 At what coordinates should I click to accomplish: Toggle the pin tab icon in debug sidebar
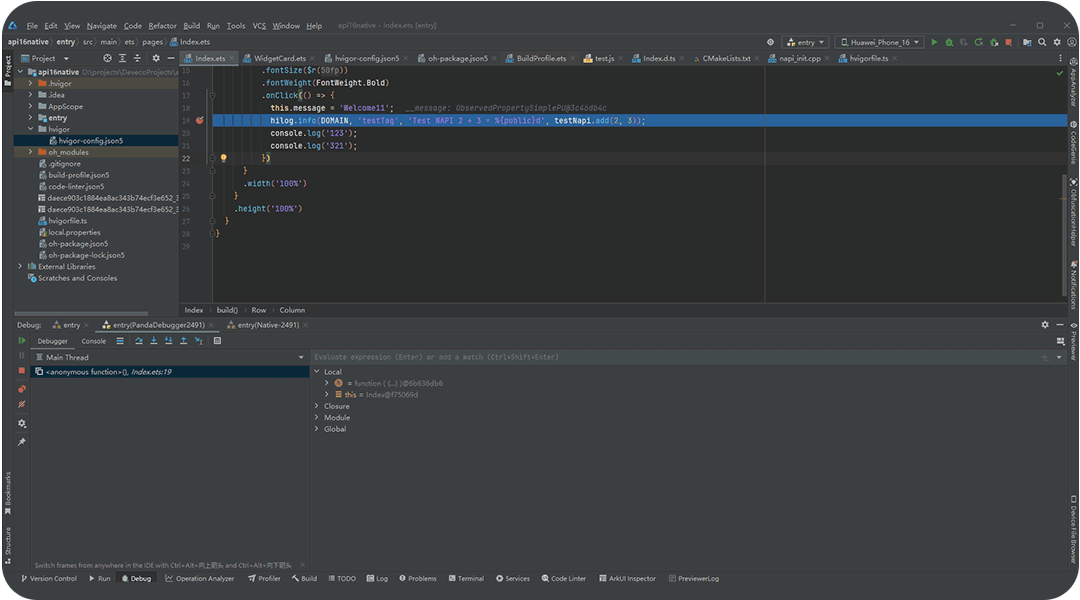(x=22, y=441)
